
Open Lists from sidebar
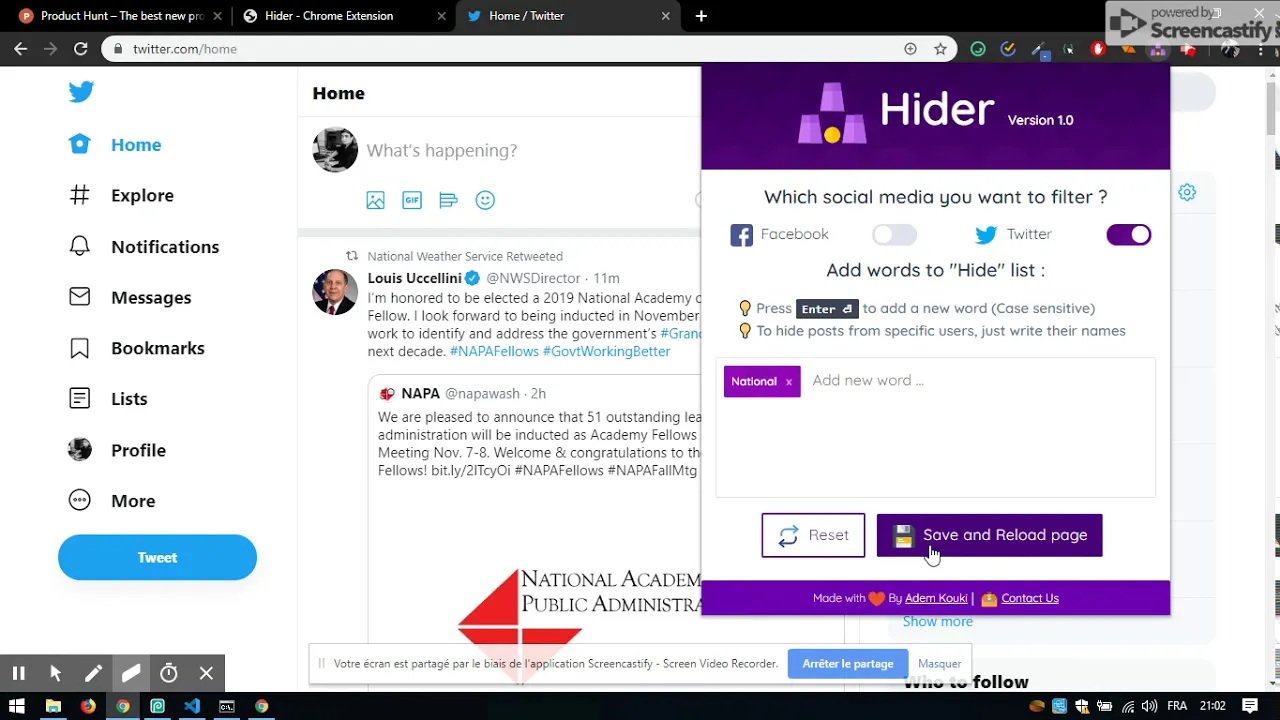(x=108, y=399)
